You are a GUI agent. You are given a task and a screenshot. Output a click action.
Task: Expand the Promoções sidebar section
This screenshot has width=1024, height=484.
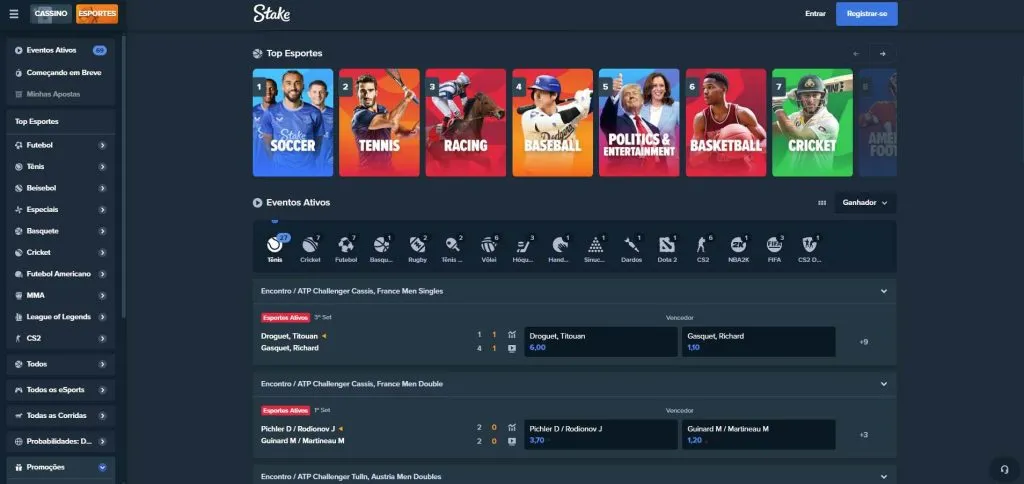[102, 467]
